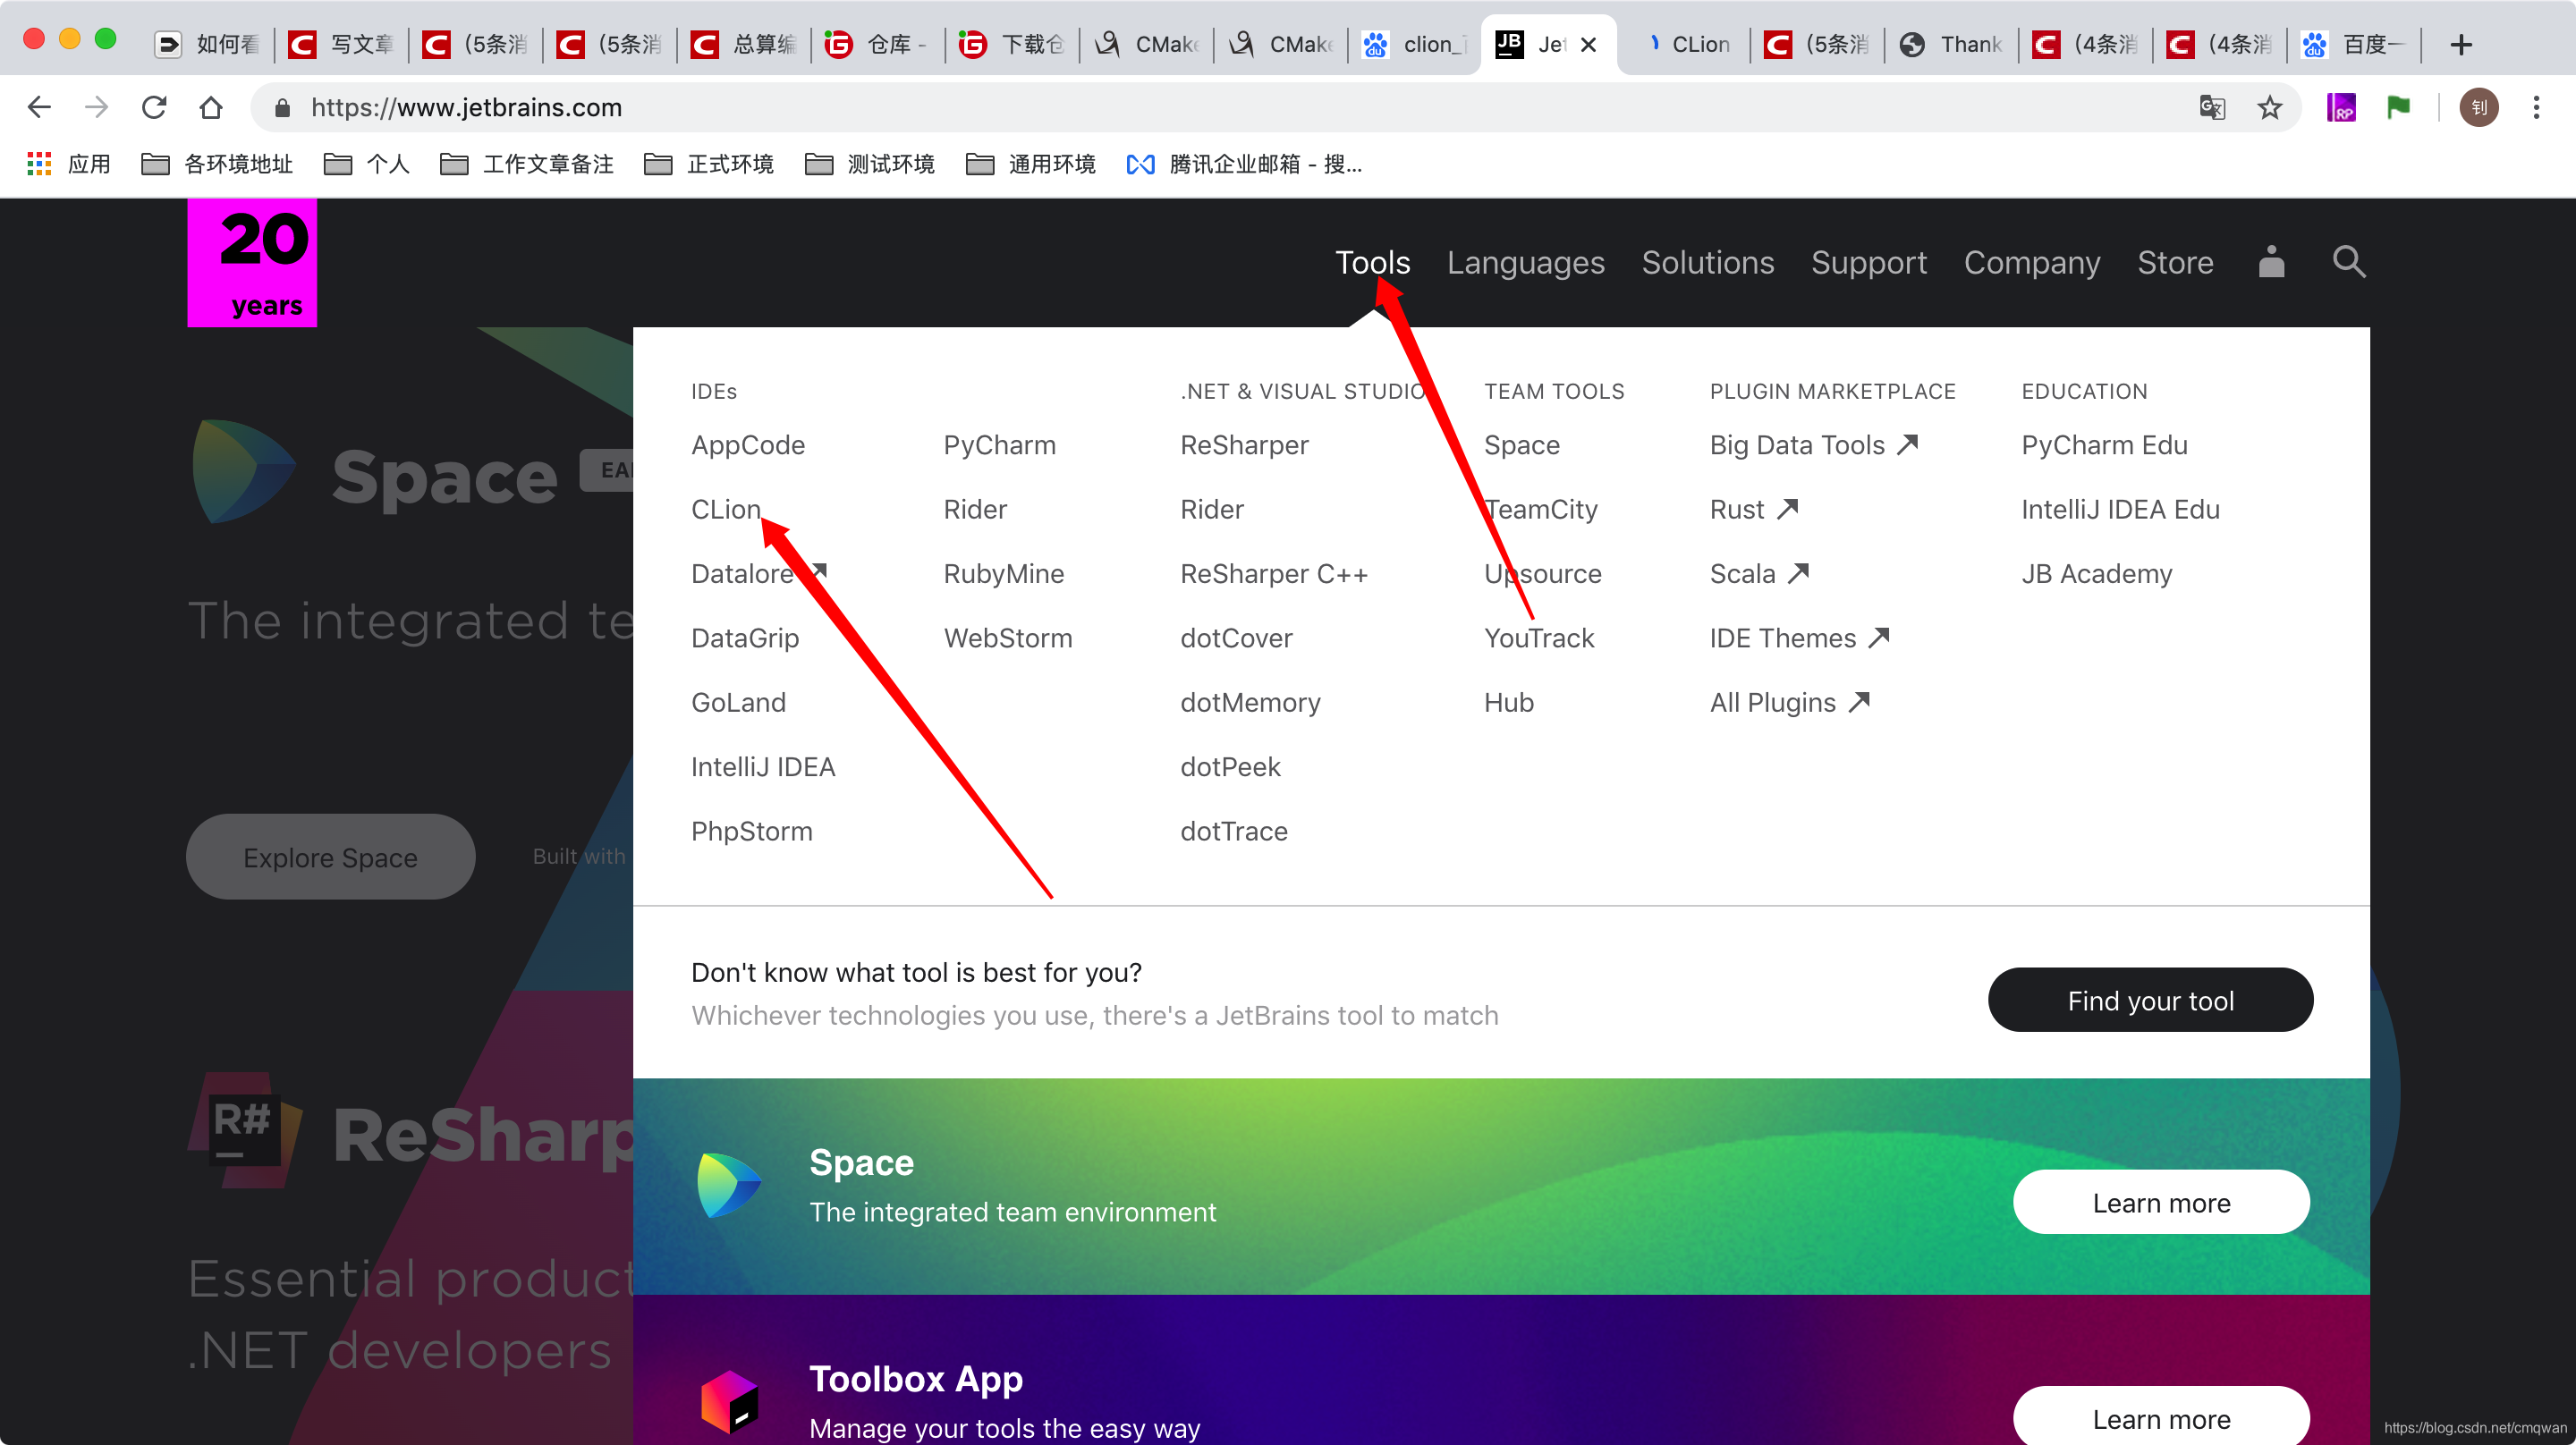Open the 个人 bookmark folder
This screenshot has width=2576, height=1445.
tap(367, 164)
